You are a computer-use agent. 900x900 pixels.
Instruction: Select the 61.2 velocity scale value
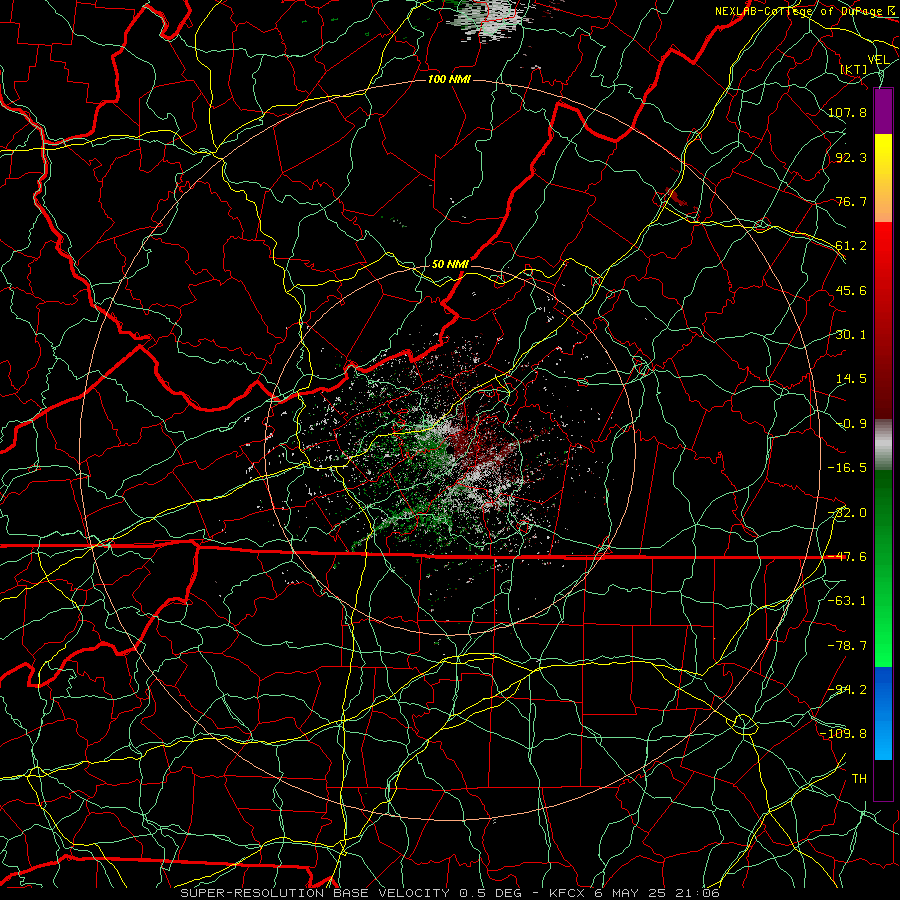coord(851,246)
